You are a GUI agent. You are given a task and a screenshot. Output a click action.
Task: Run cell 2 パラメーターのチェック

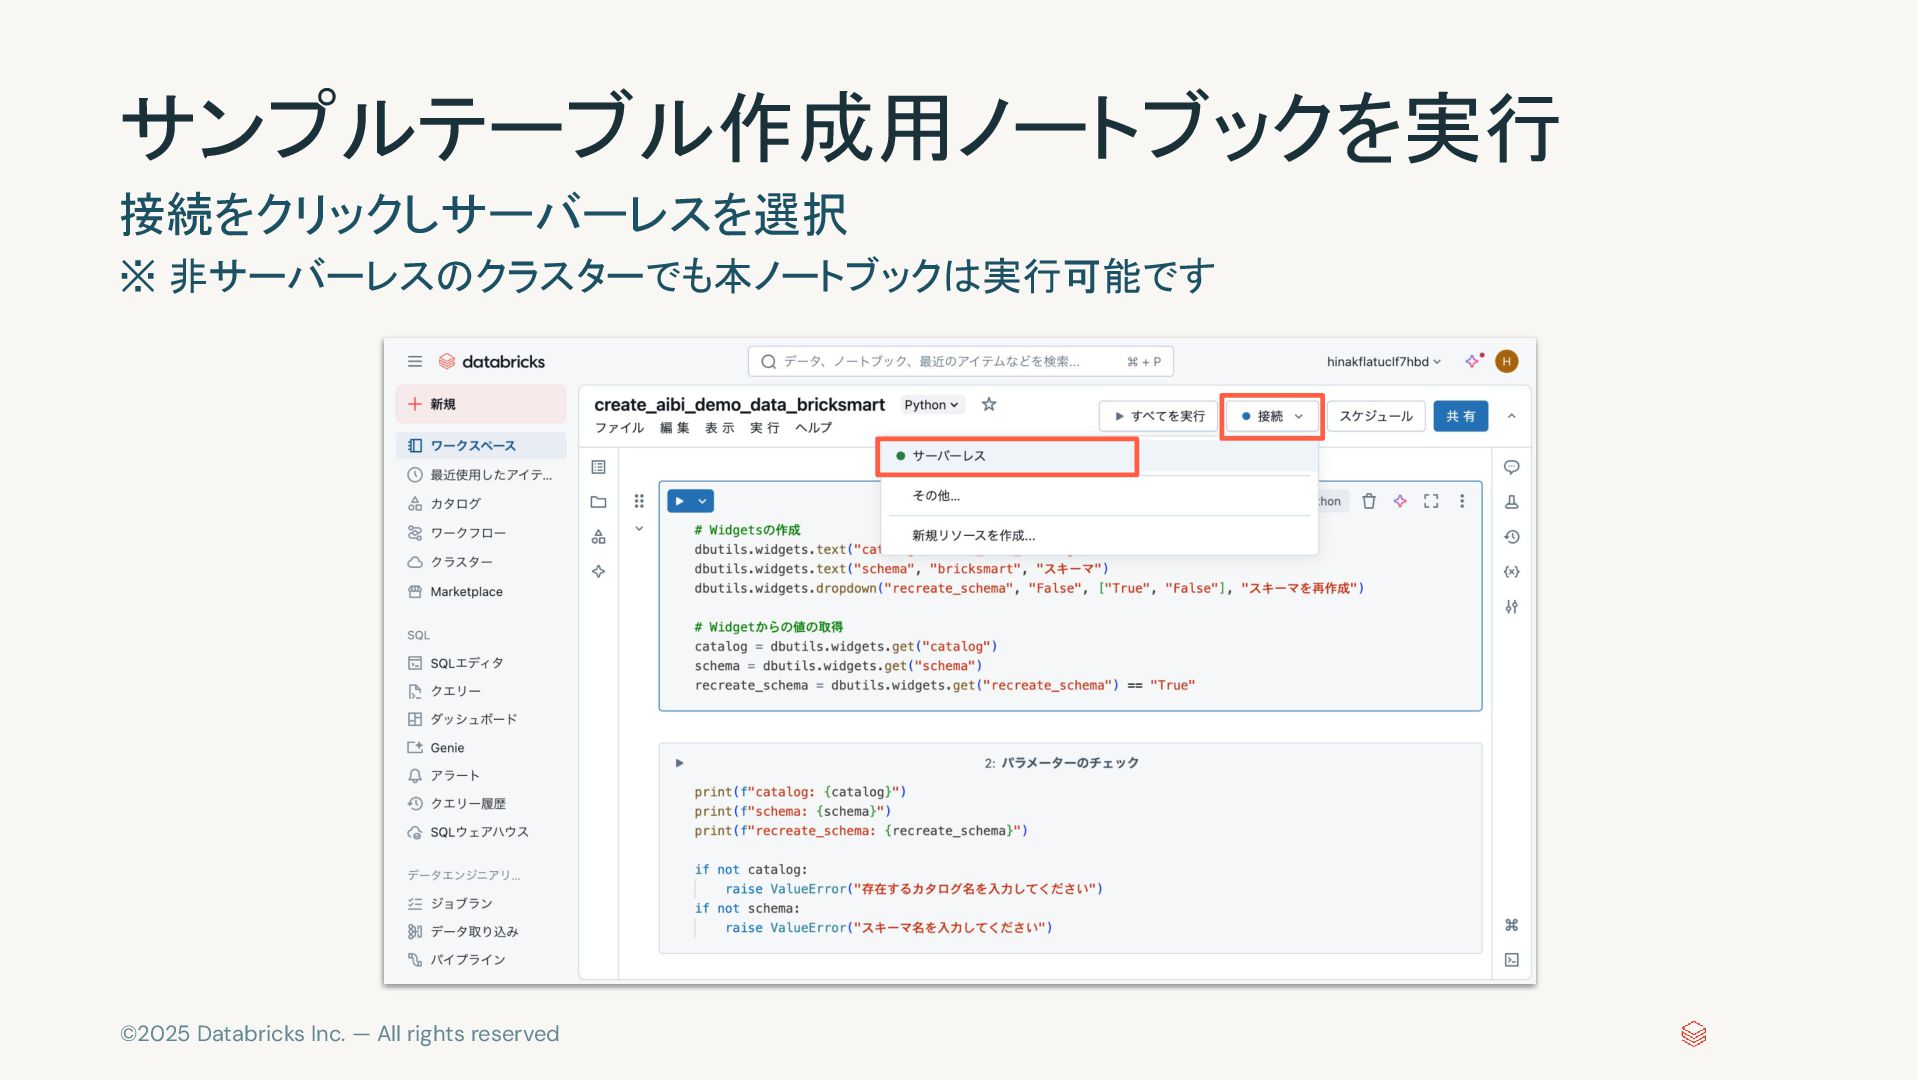[x=680, y=763]
